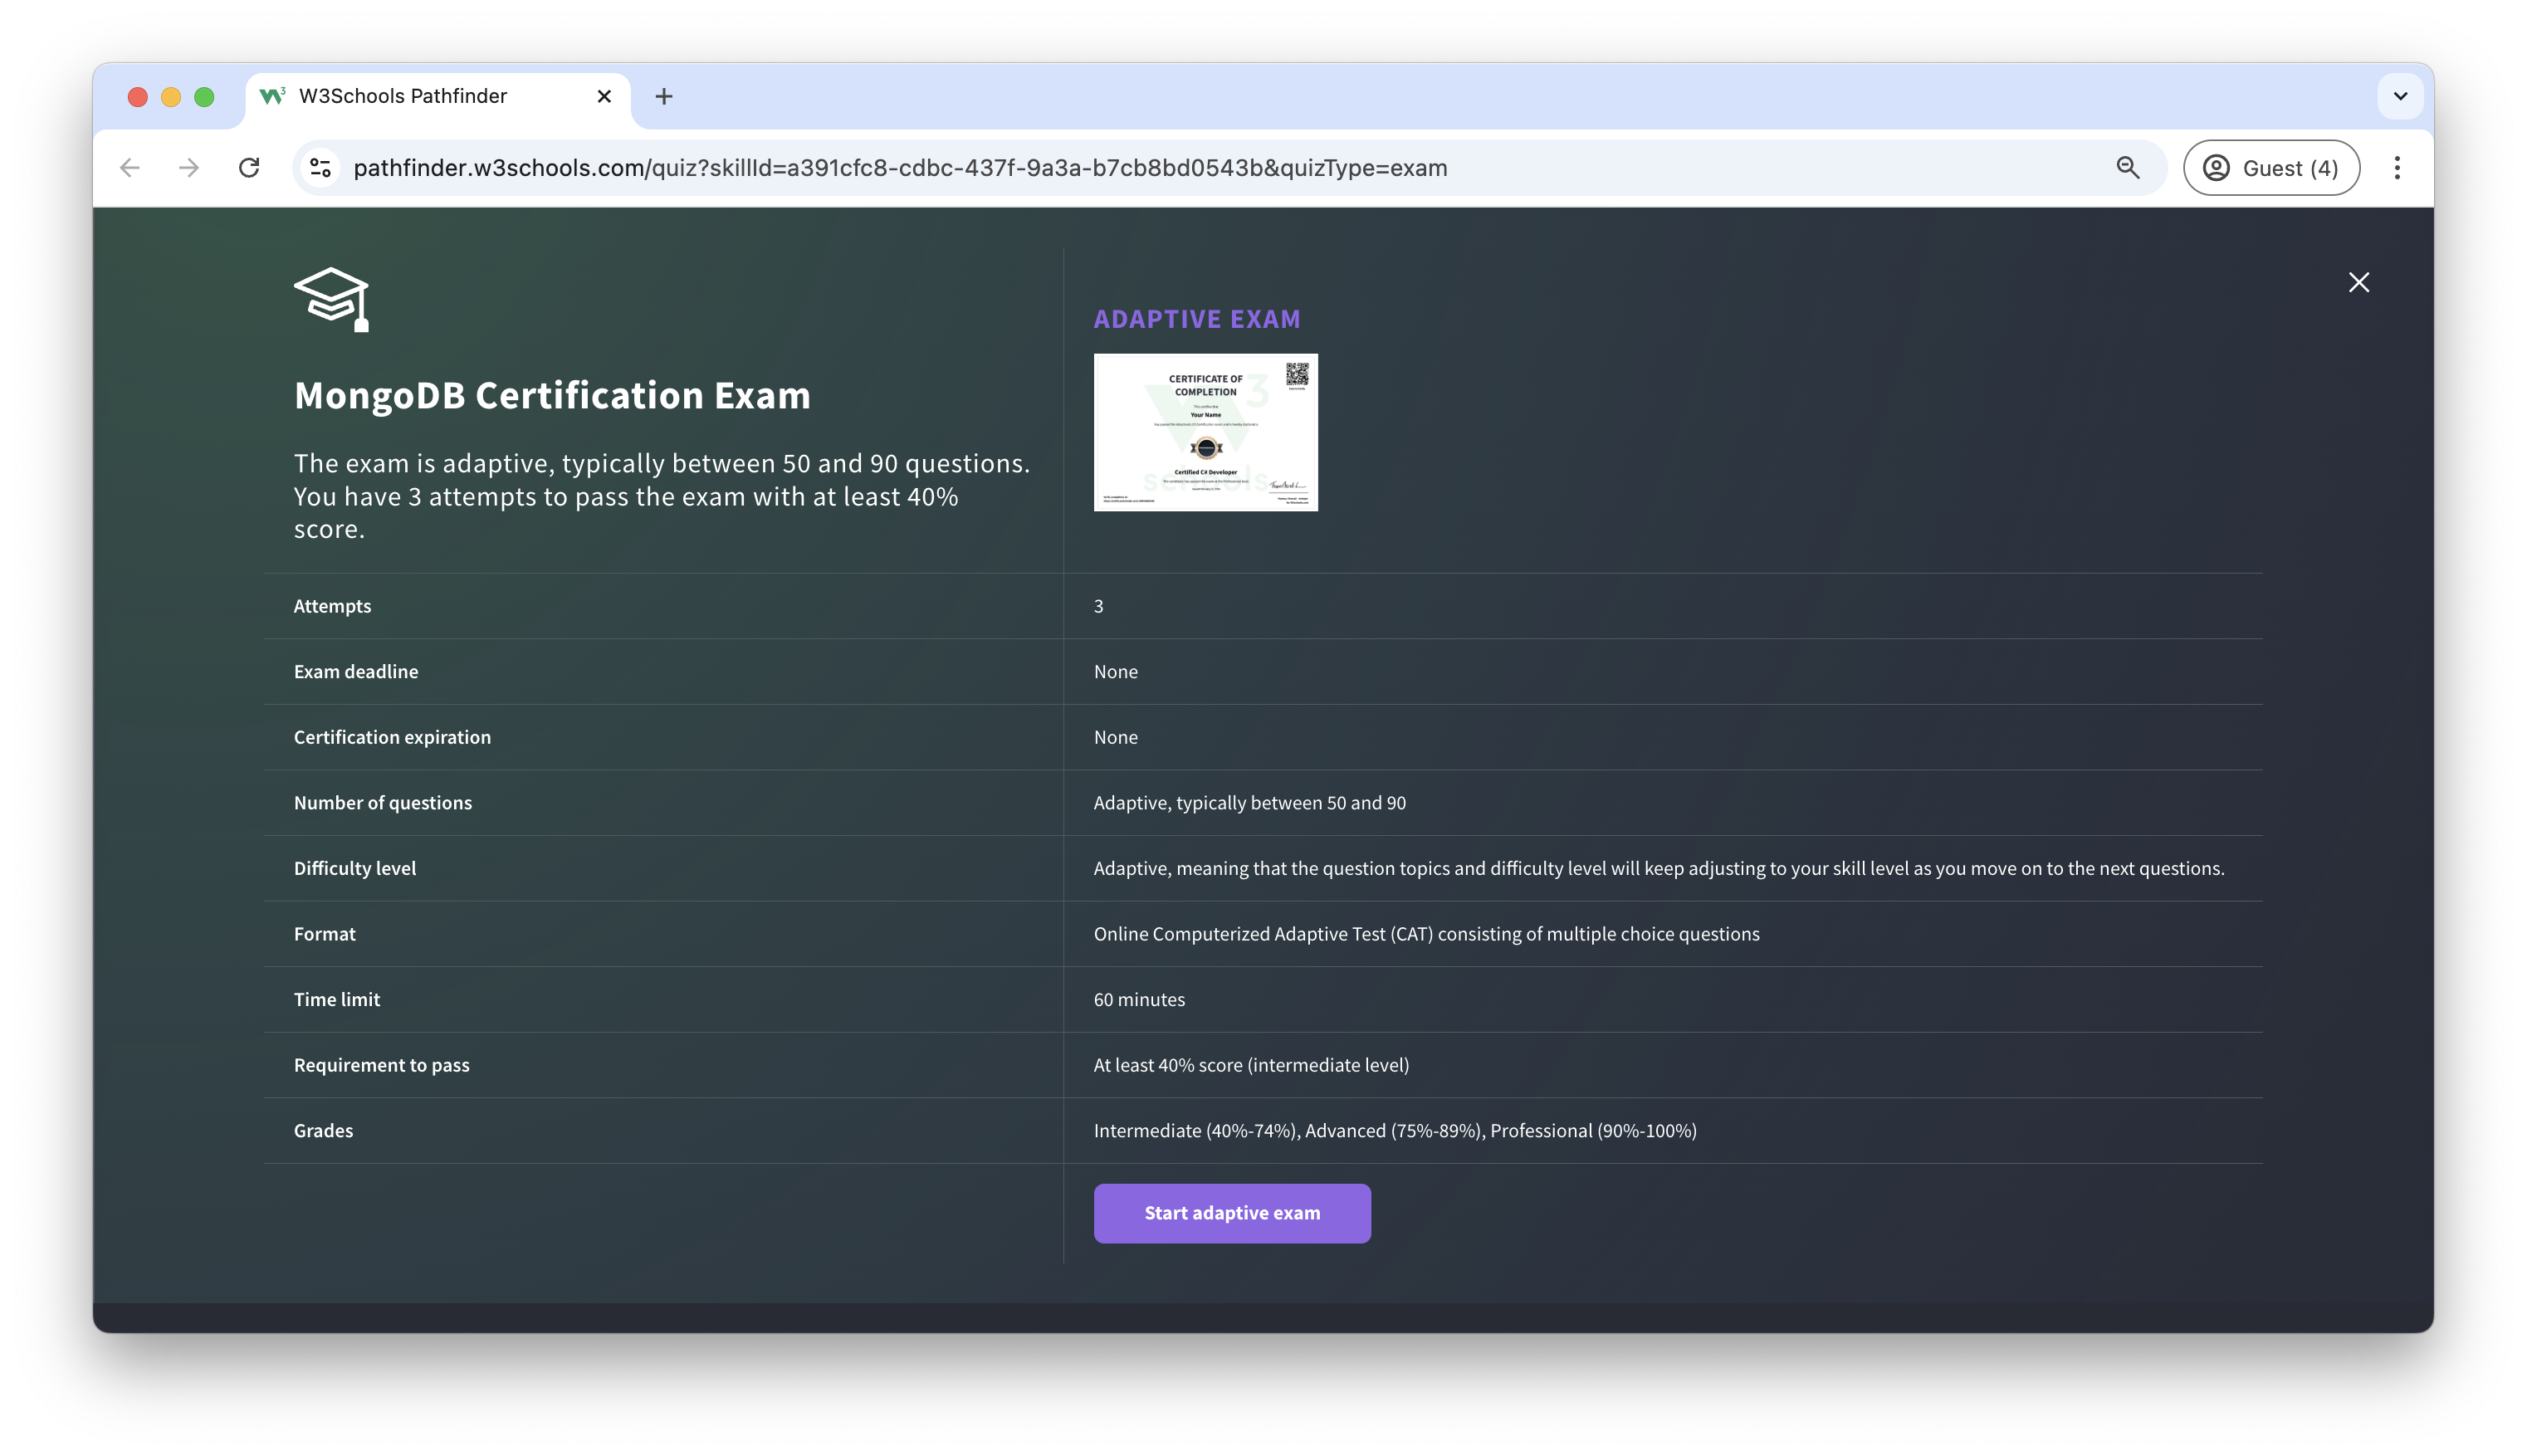2527x1456 pixels.
Task: Click the browser back arrow
Action: 130,168
